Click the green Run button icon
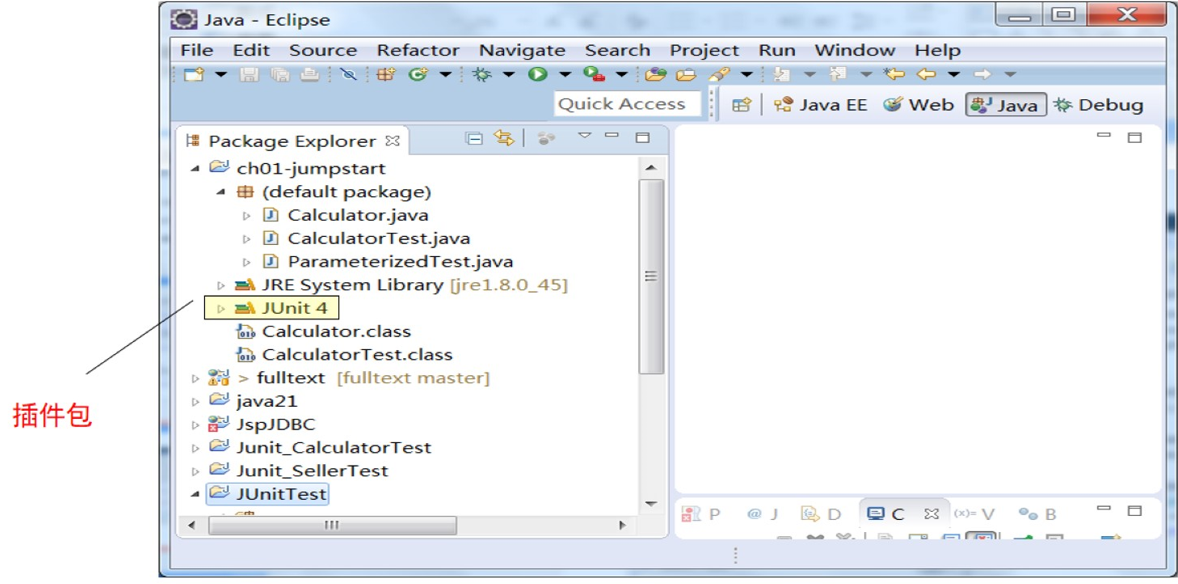Viewport: 1178px width, 584px height. (537, 74)
